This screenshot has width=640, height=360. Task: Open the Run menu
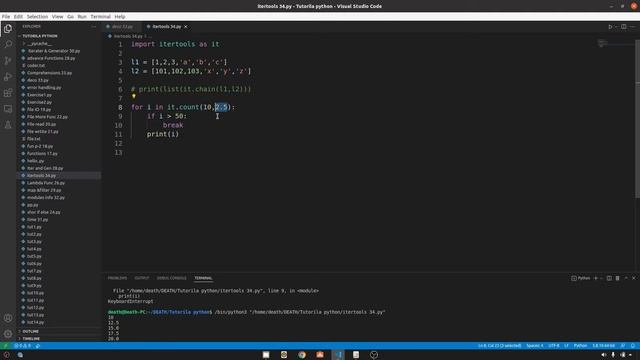coord(82,17)
